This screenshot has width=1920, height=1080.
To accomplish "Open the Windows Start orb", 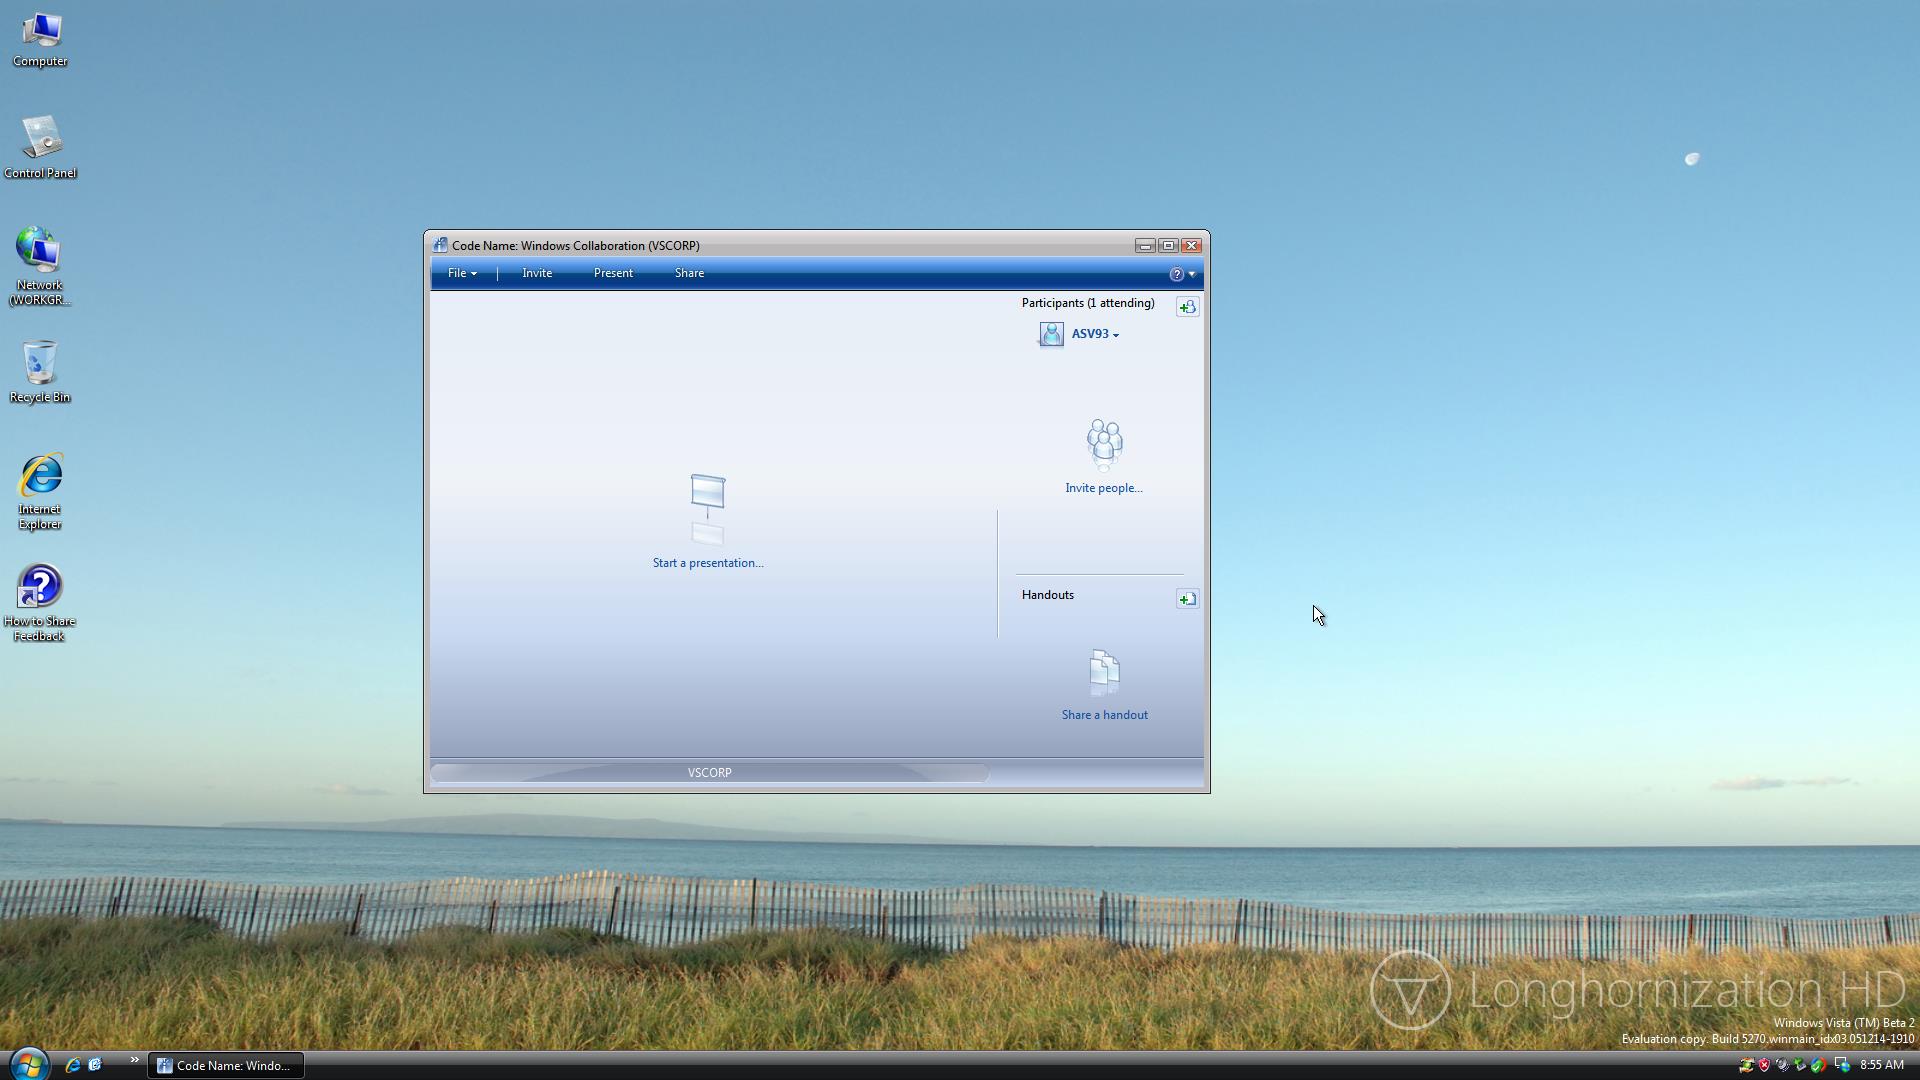I will [x=28, y=1064].
